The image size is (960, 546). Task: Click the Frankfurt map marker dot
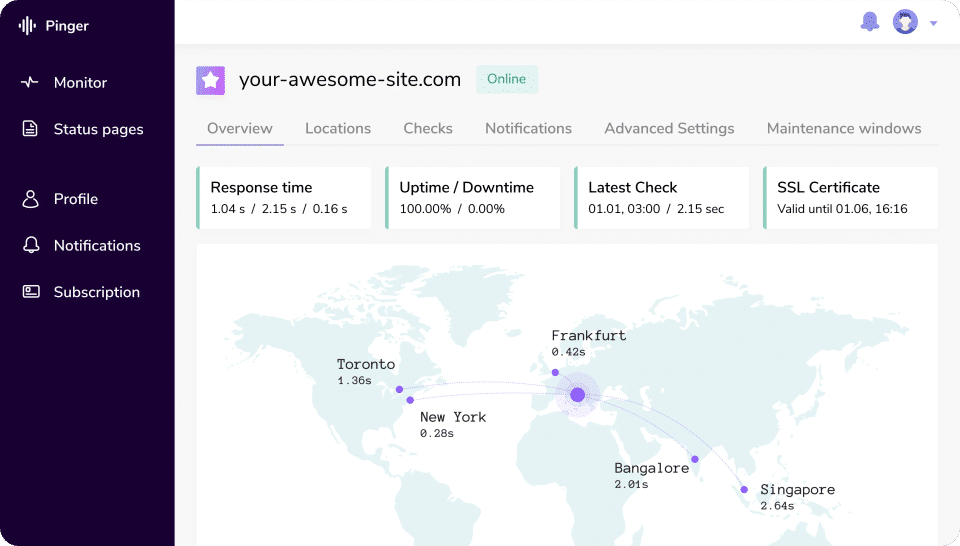point(555,372)
